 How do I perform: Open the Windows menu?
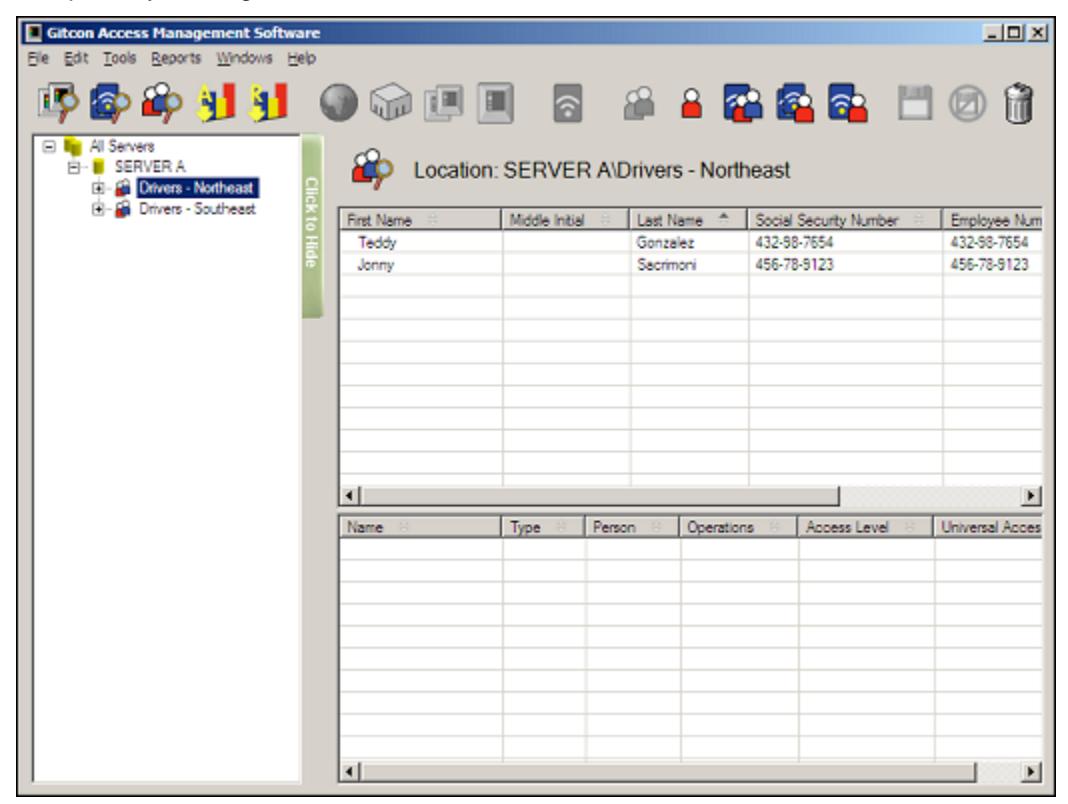point(245,59)
